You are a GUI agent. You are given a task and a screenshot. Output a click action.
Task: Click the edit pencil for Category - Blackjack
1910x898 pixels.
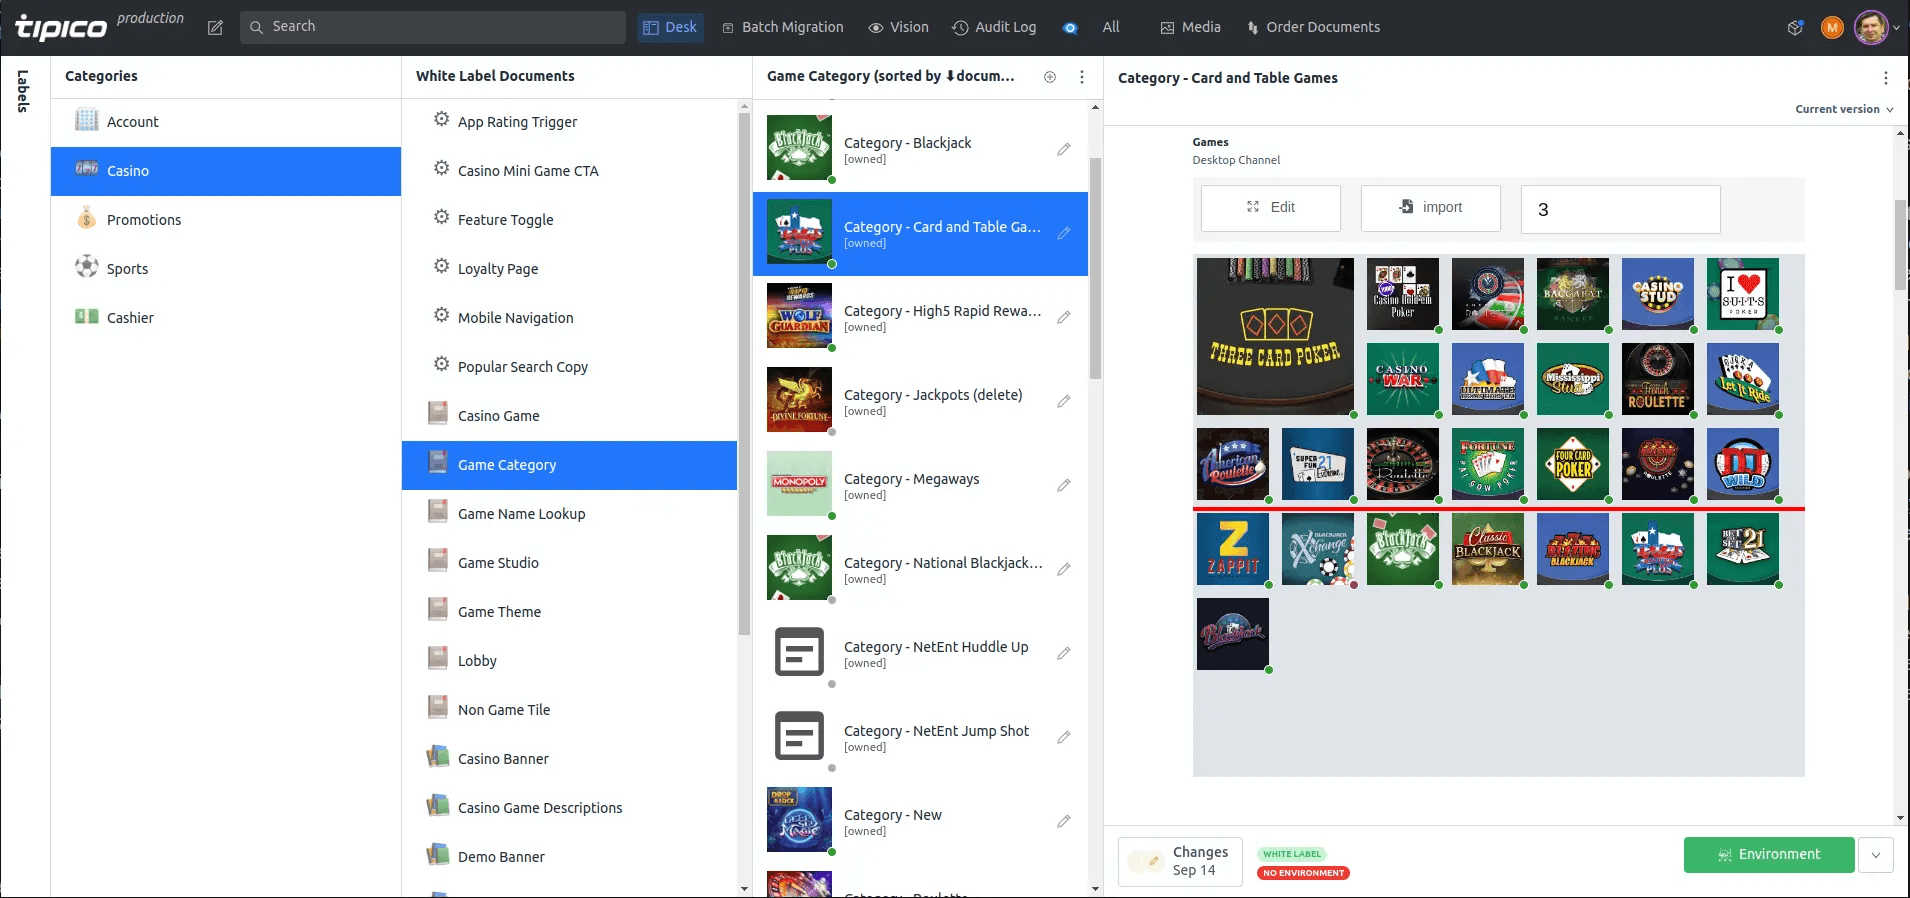1063,150
